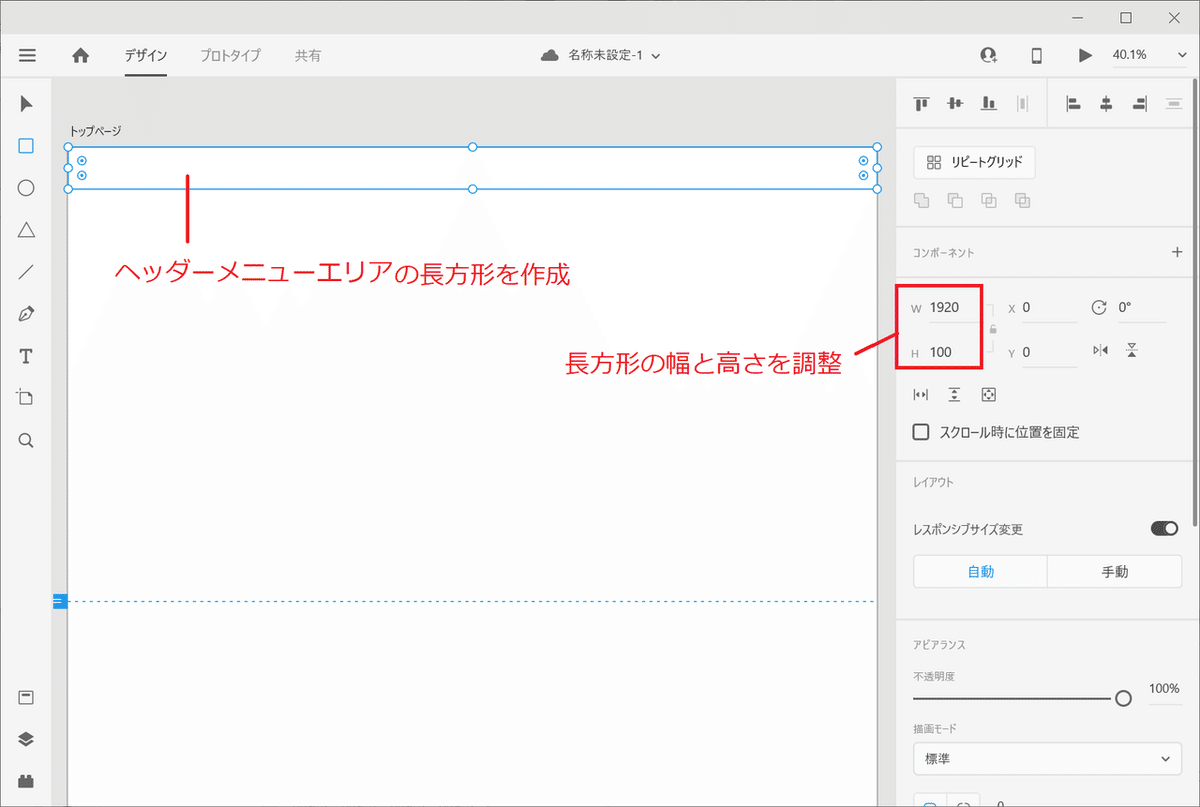Choose the Rectangle tool
Screen dimensions: 1200x807
(x=27, y=146)
